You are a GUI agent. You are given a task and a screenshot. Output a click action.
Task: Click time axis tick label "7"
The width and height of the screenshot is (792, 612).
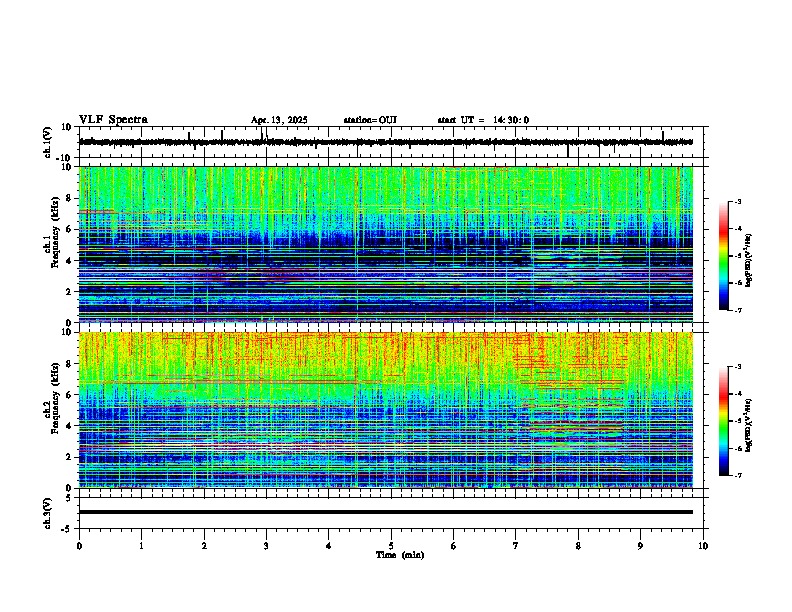tap(516, 546)
